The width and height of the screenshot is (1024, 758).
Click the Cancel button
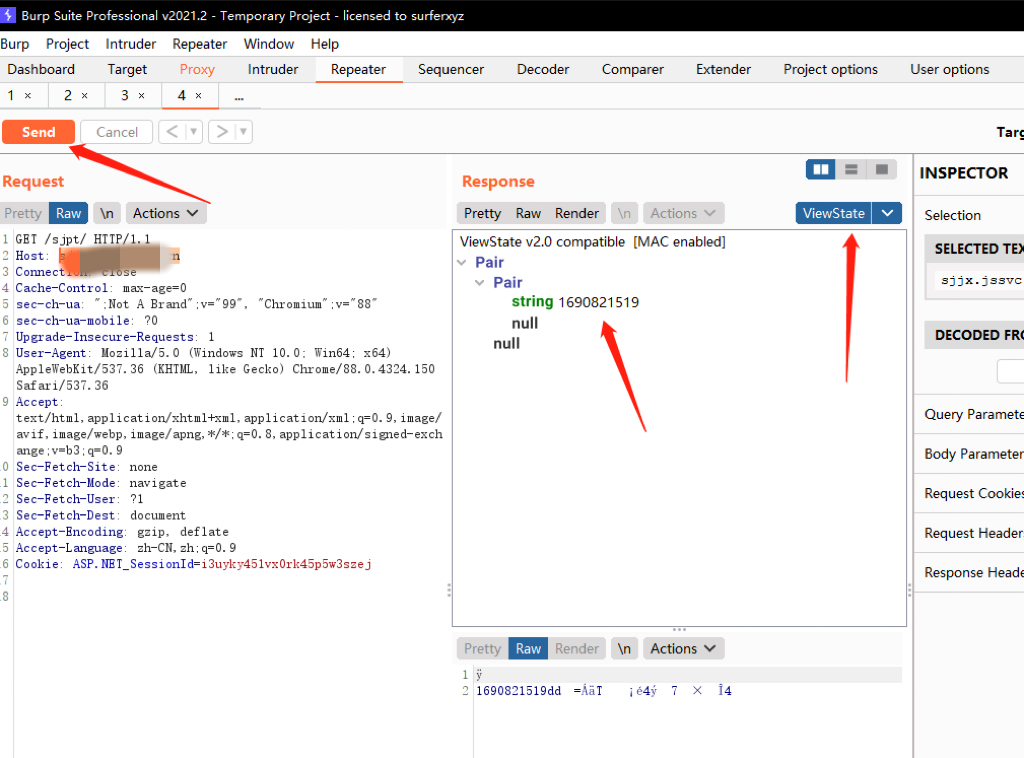click(x=117, y=132)
